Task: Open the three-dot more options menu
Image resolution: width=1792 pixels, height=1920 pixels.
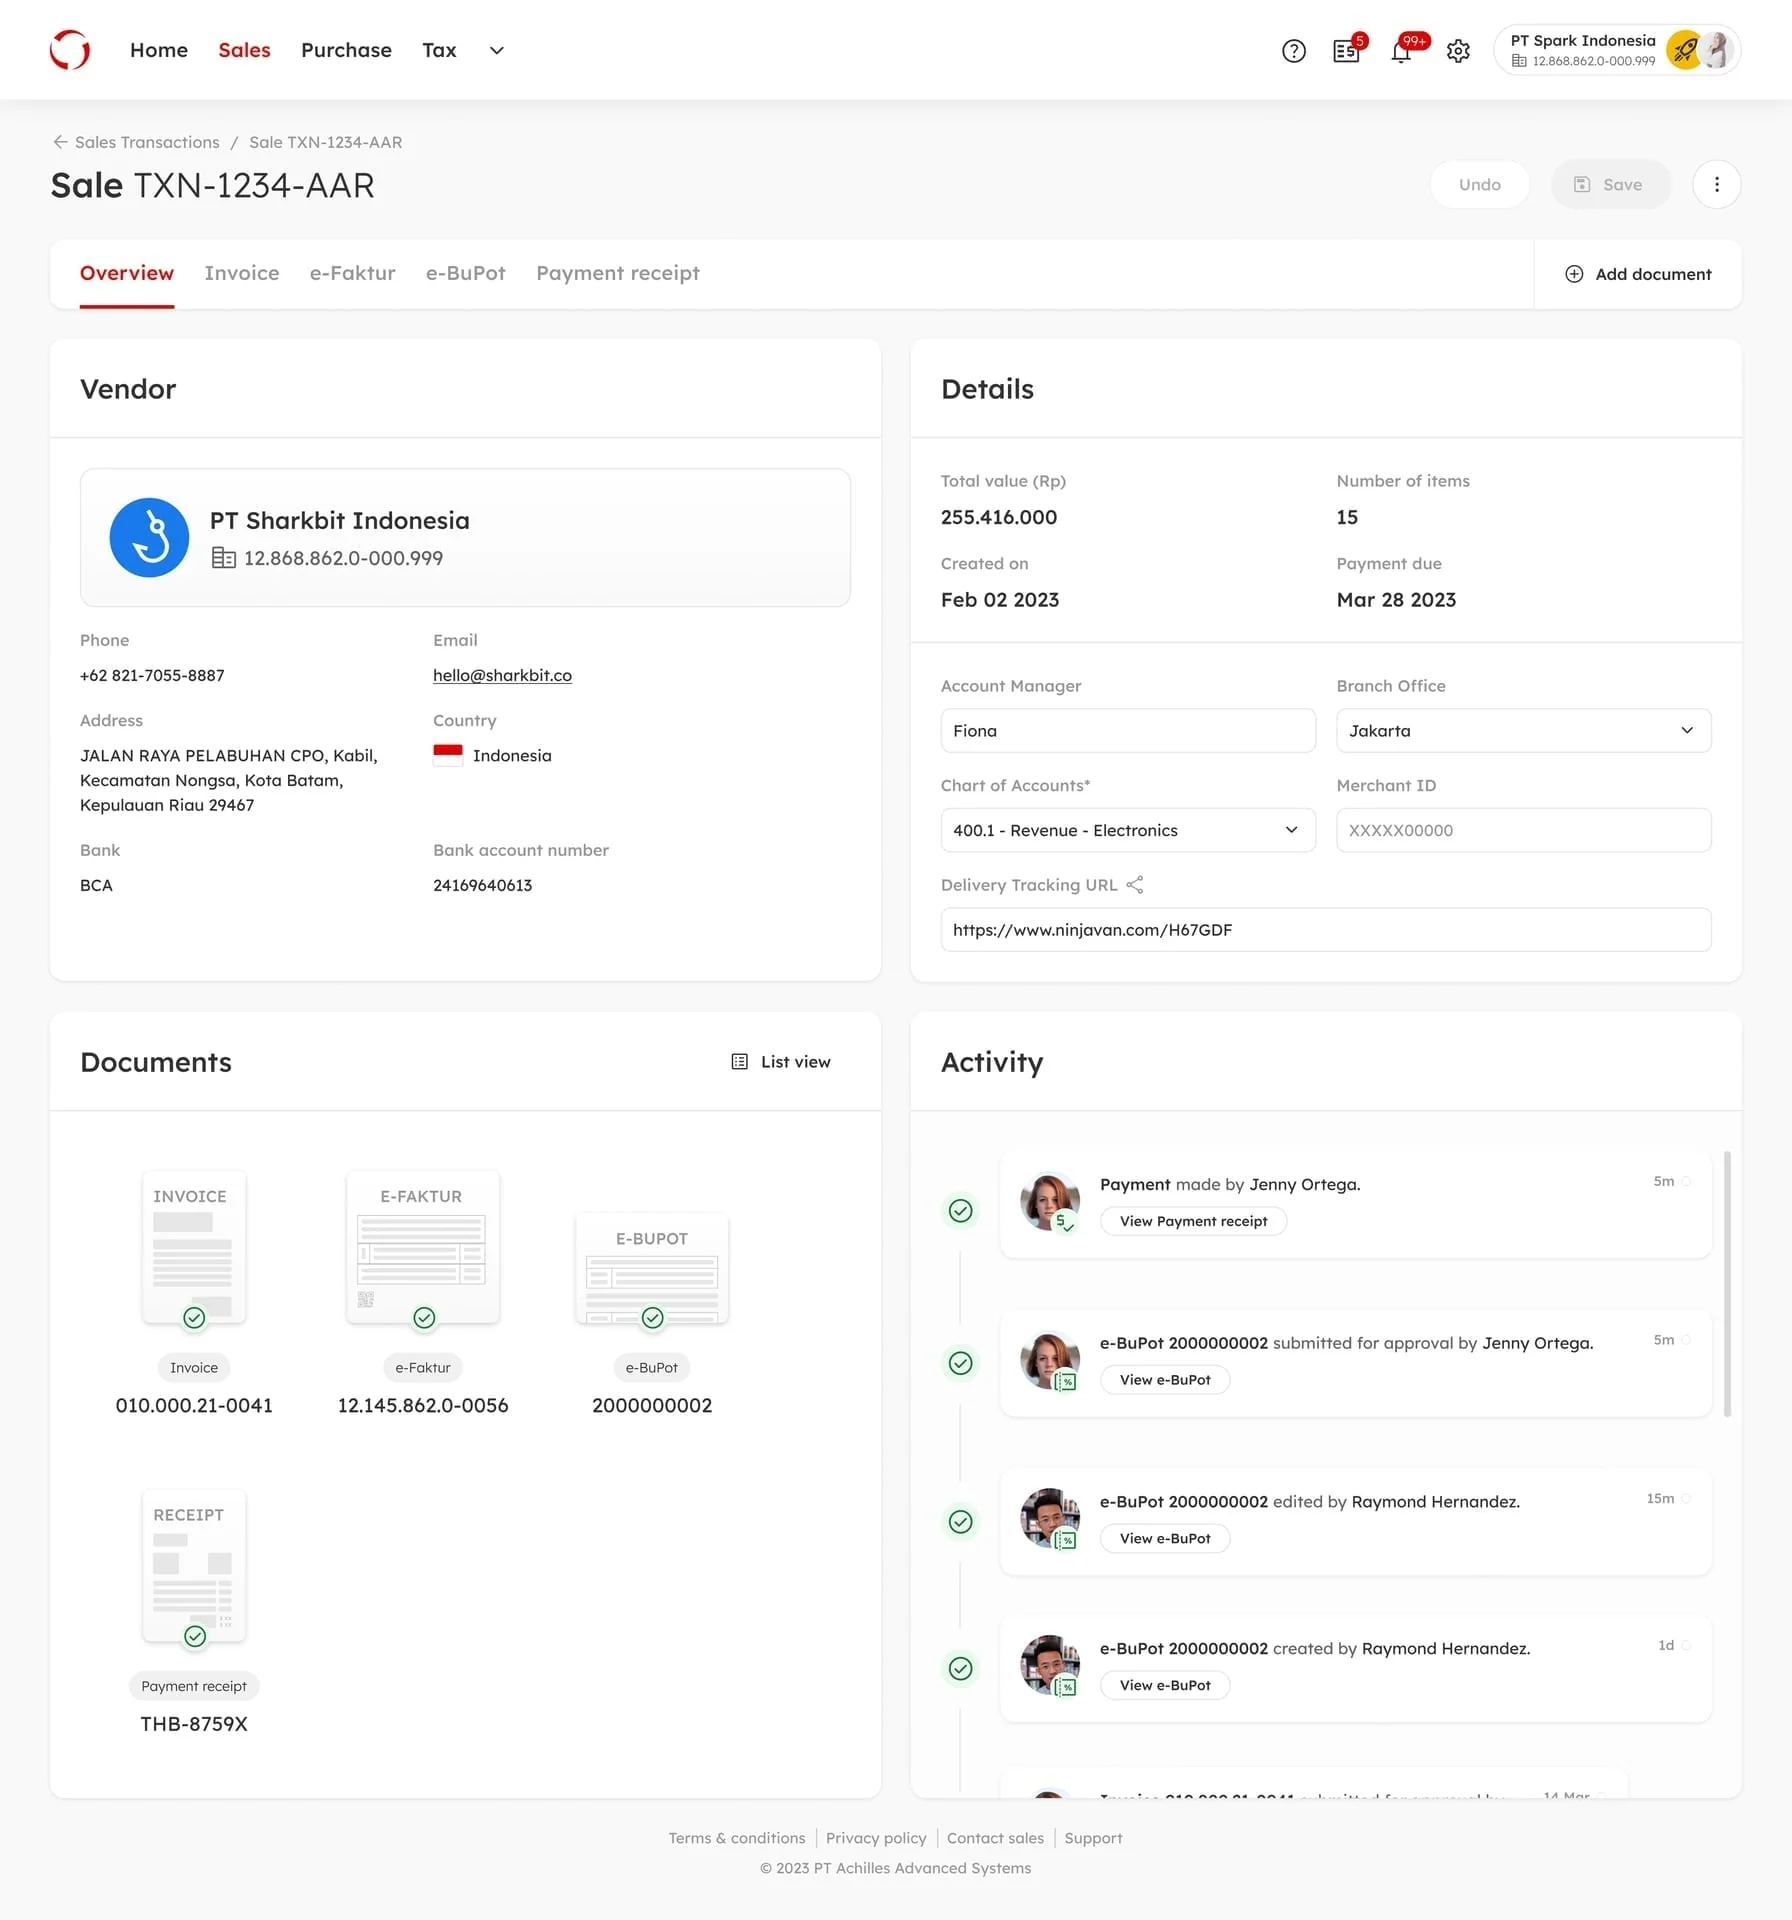Action: click(x=1716, y=184)
